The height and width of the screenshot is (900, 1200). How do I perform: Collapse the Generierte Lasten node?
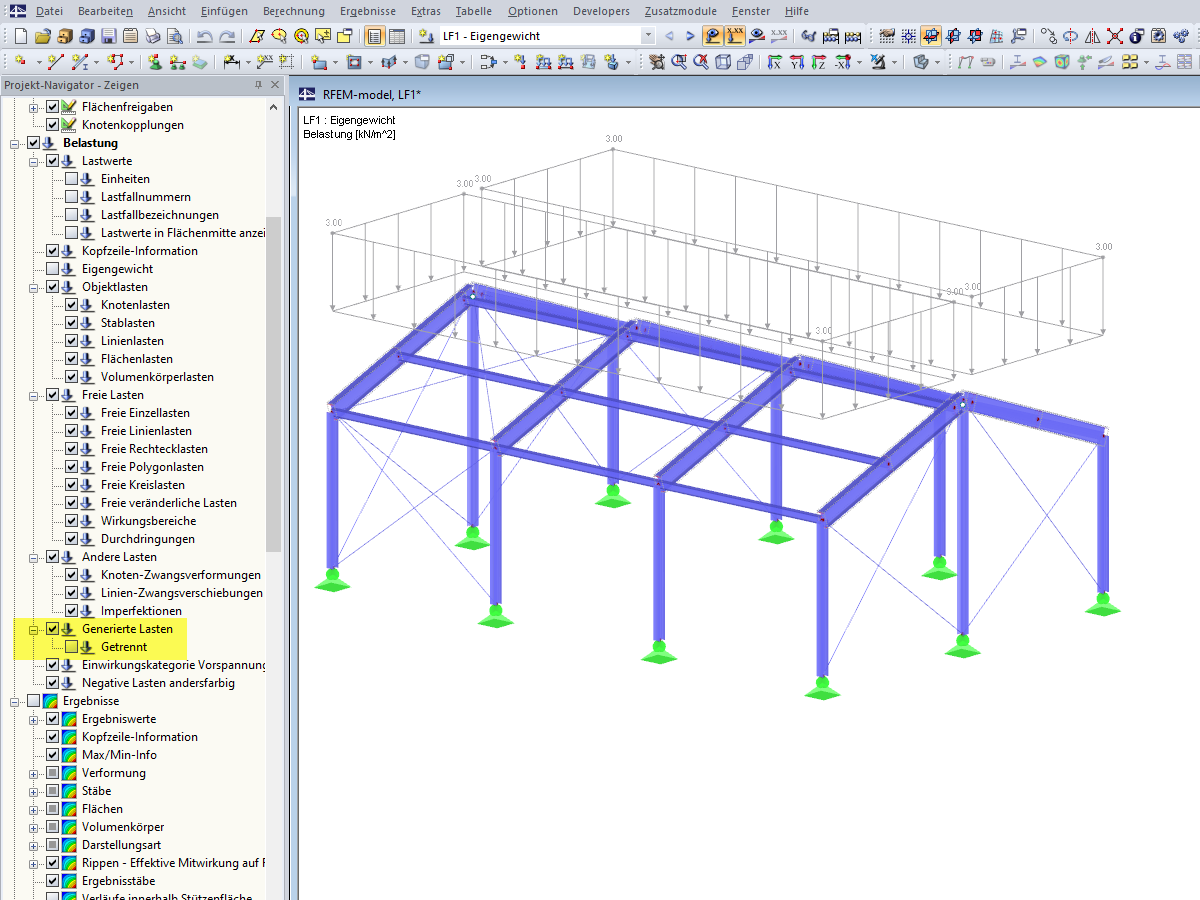(x=34, y=629)
